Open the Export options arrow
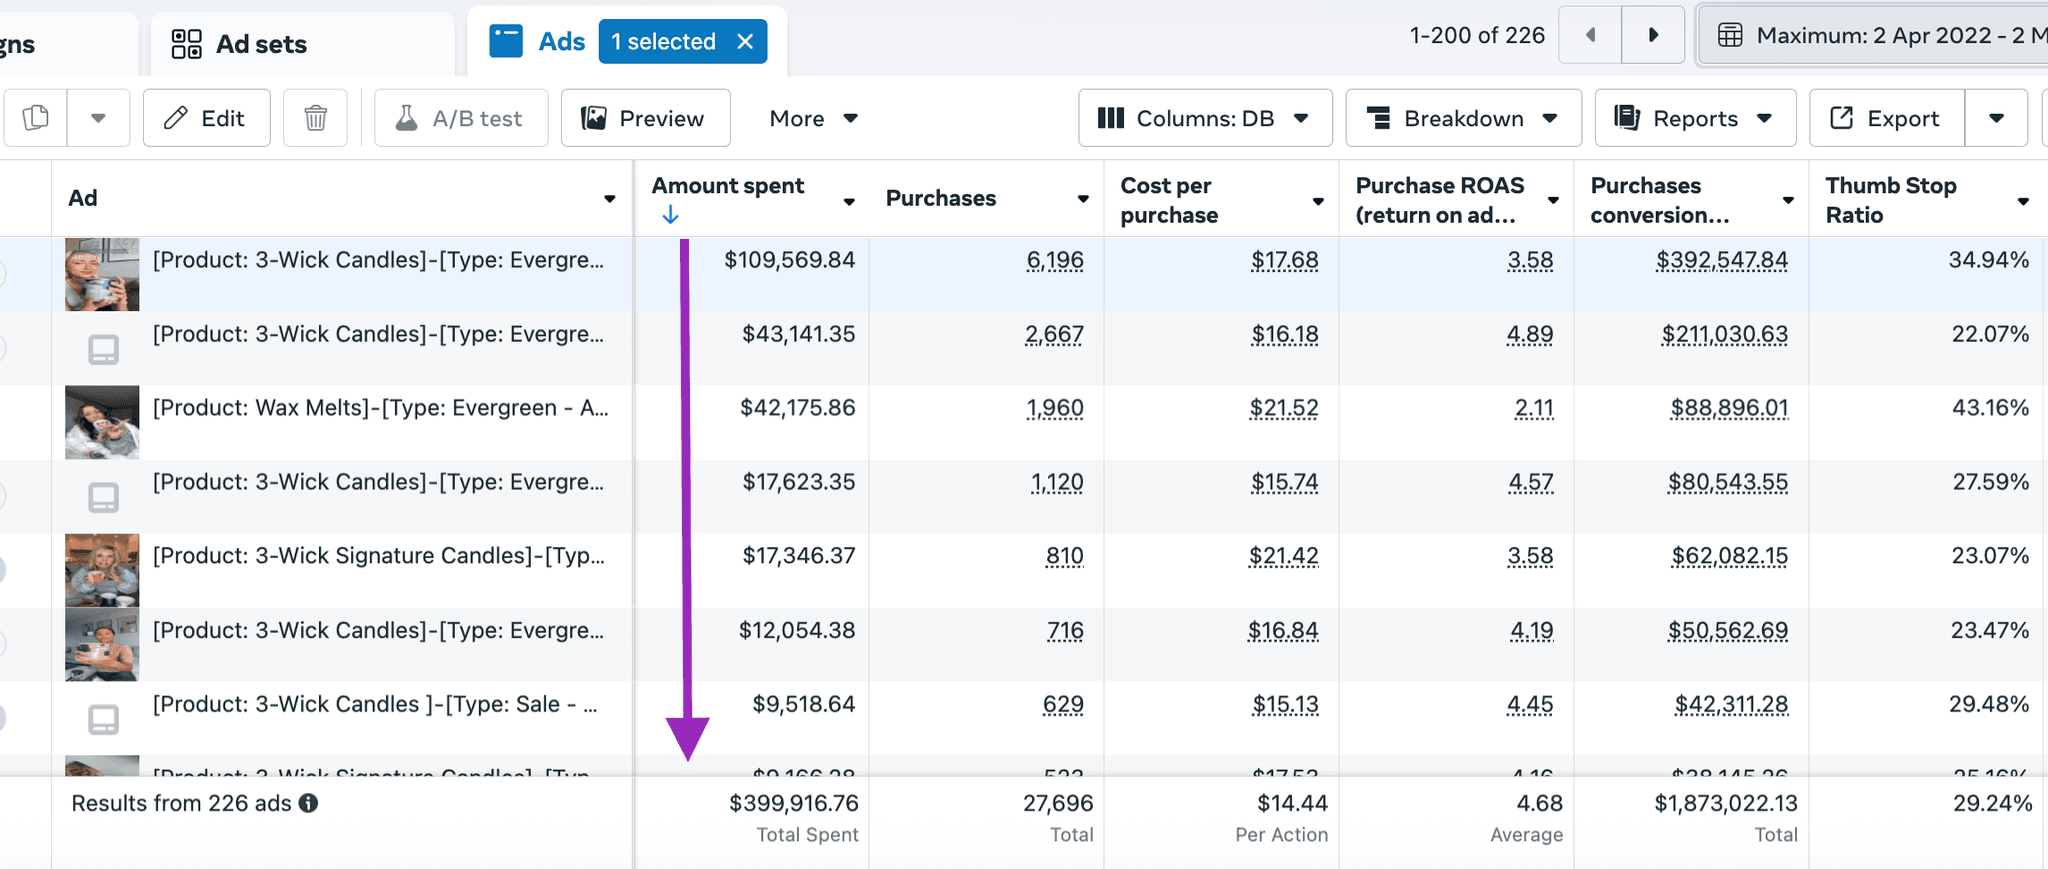 [1996, 118]
